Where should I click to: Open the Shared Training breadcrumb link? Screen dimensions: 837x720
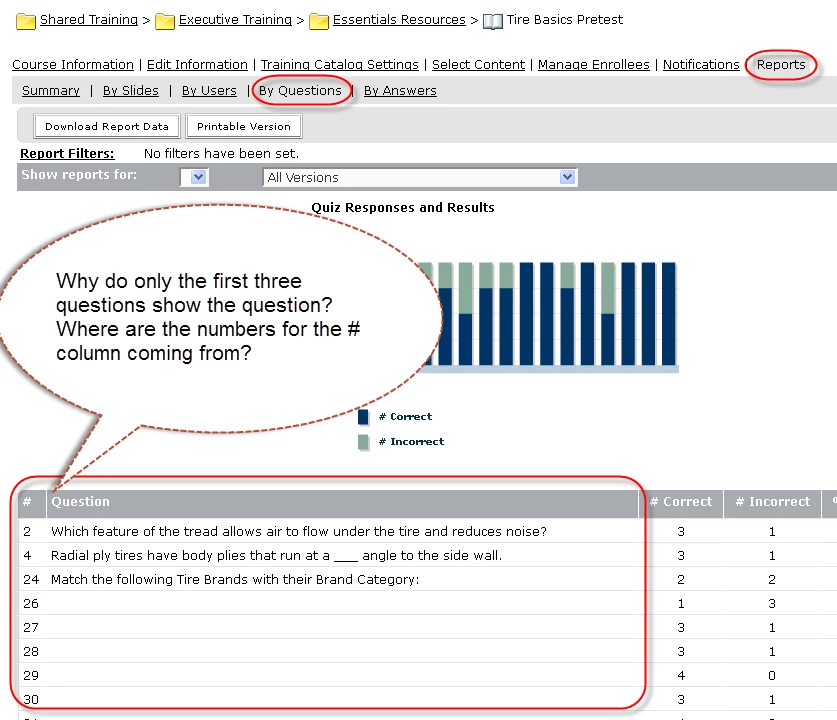coord(89,20)
